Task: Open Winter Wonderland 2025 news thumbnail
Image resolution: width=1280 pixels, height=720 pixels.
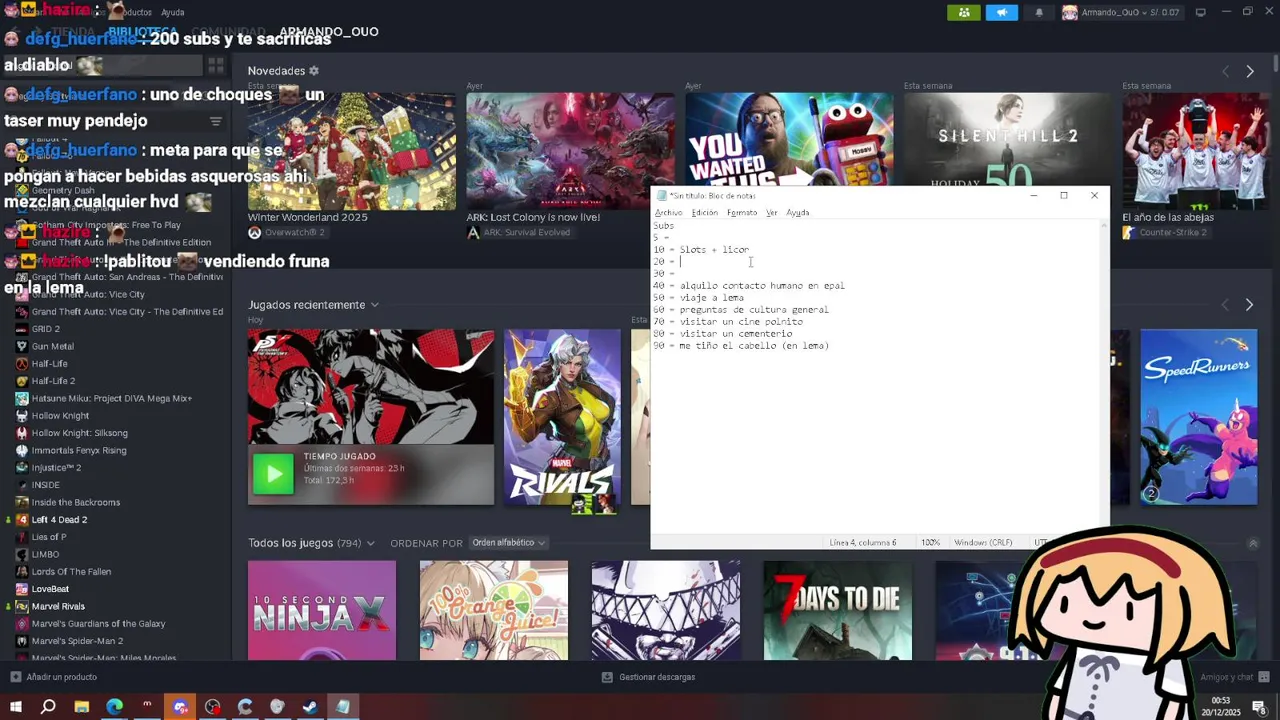Action: (x=351, y=151)
